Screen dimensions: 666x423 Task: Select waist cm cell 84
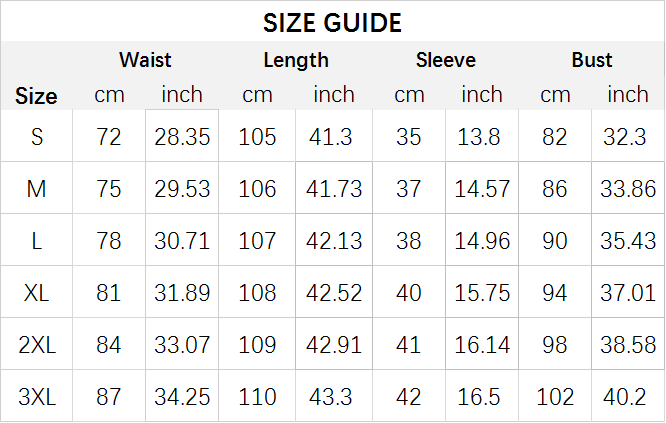[109, 345]
